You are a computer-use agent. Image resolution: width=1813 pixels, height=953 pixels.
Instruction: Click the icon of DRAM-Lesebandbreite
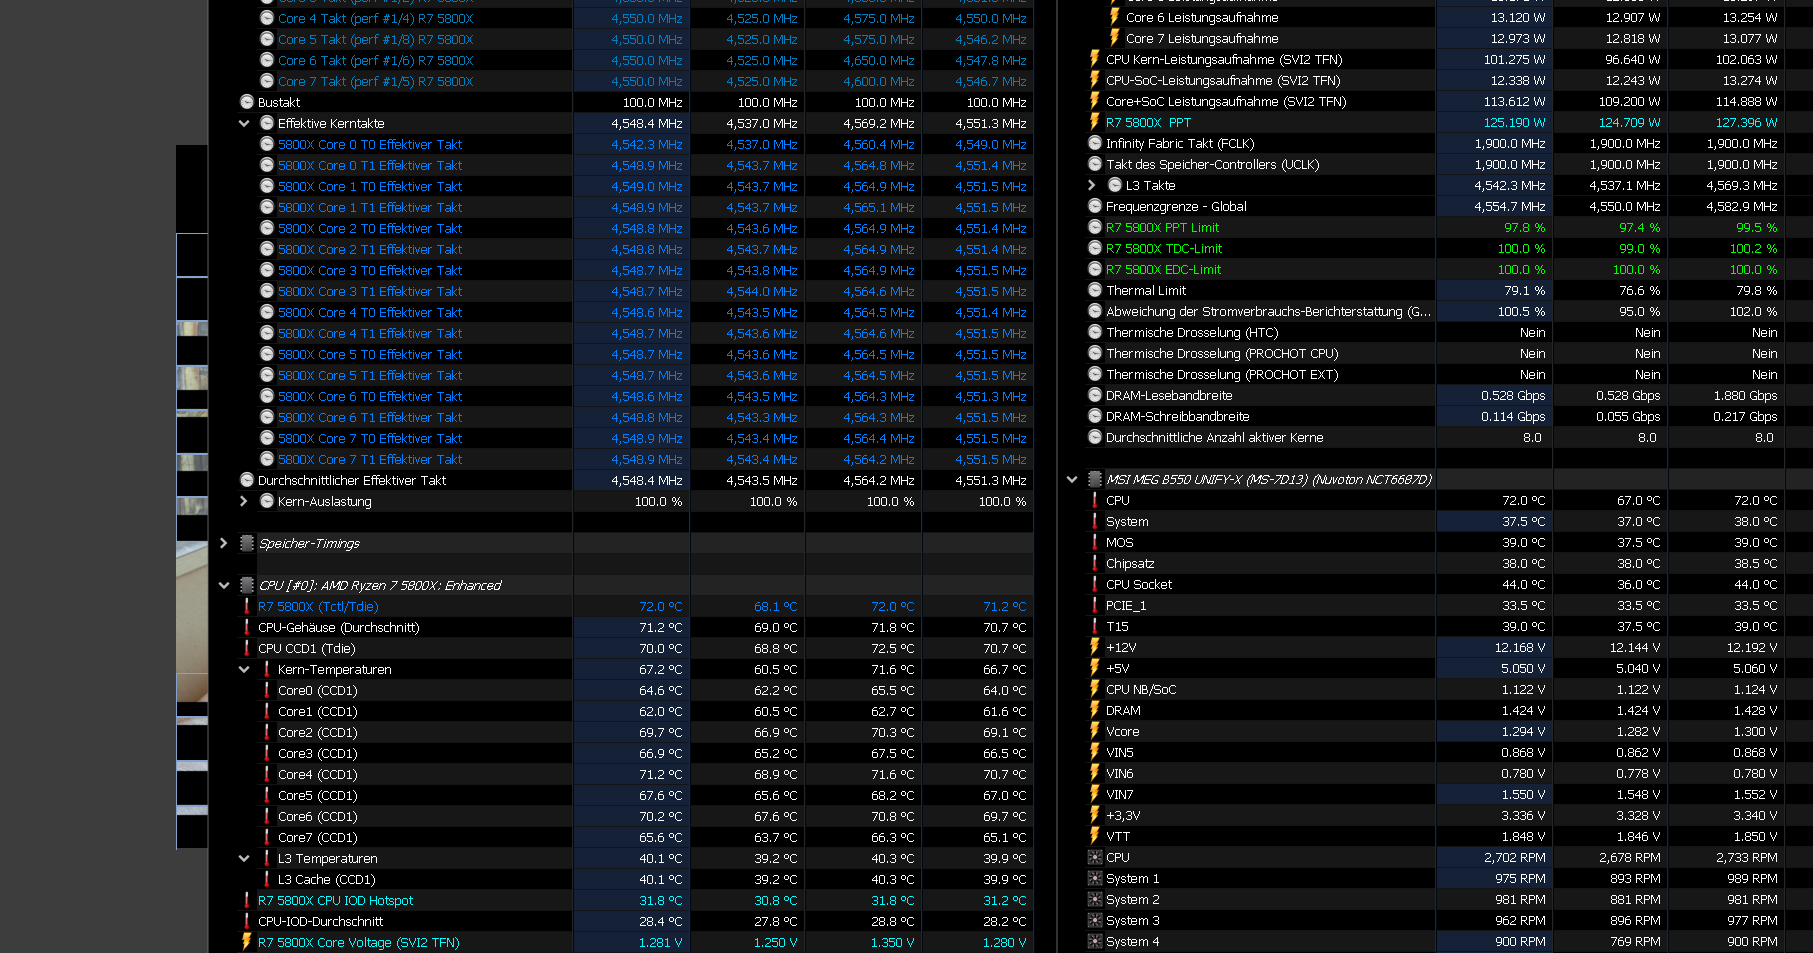[1095, 395]
